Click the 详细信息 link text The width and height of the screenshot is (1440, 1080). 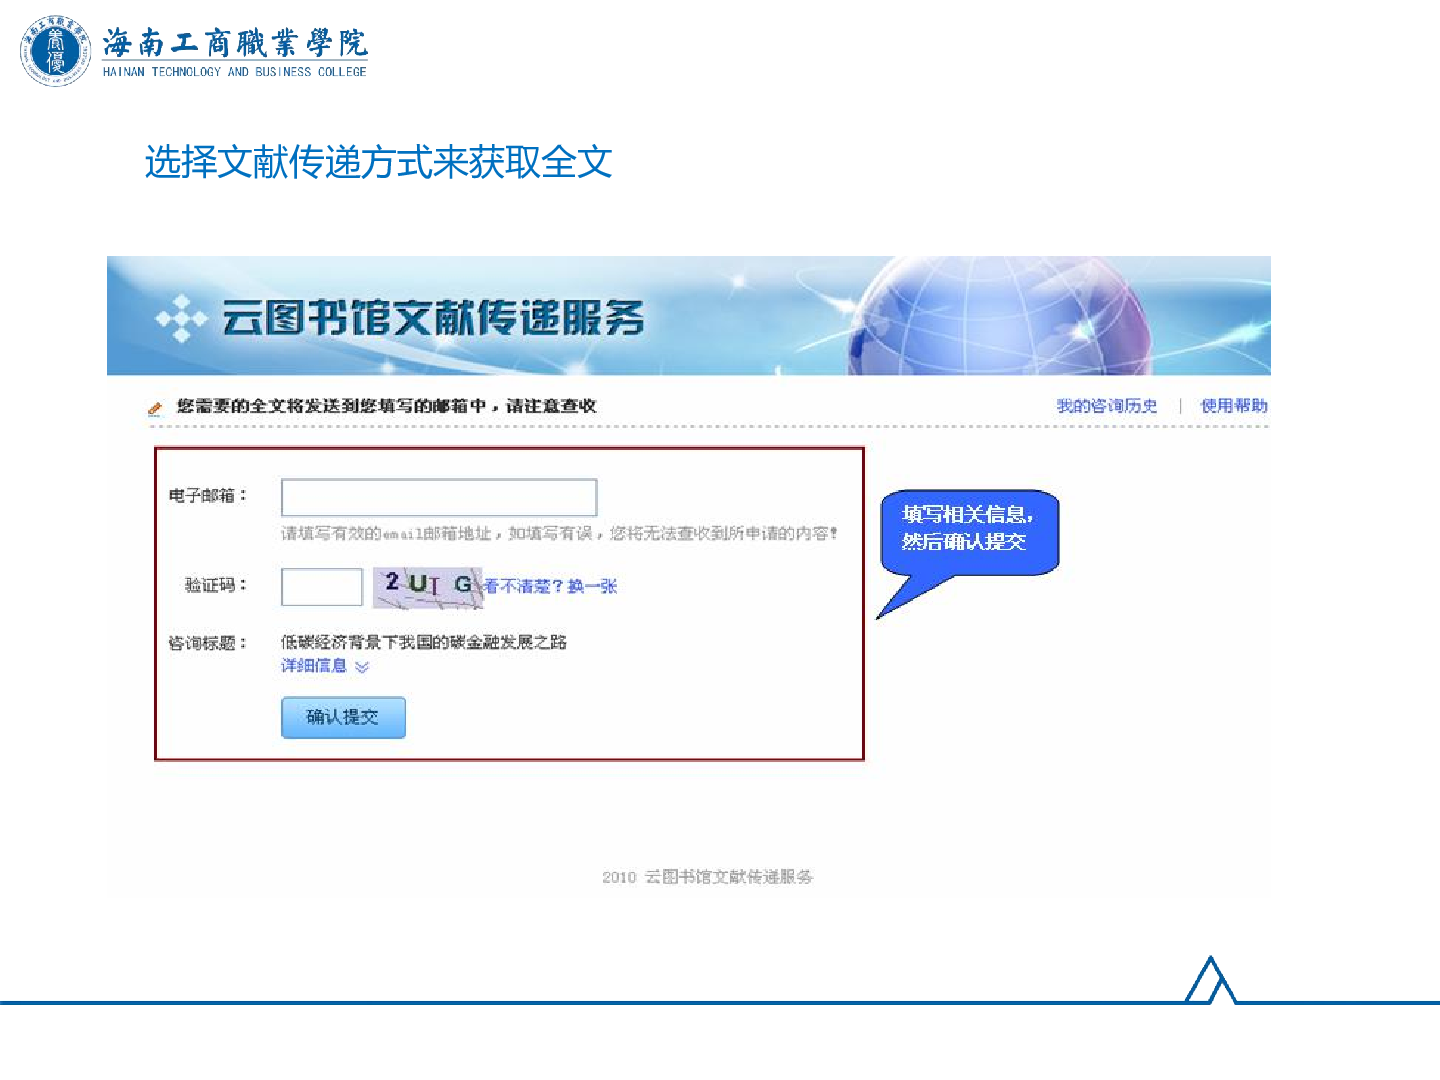313,666
